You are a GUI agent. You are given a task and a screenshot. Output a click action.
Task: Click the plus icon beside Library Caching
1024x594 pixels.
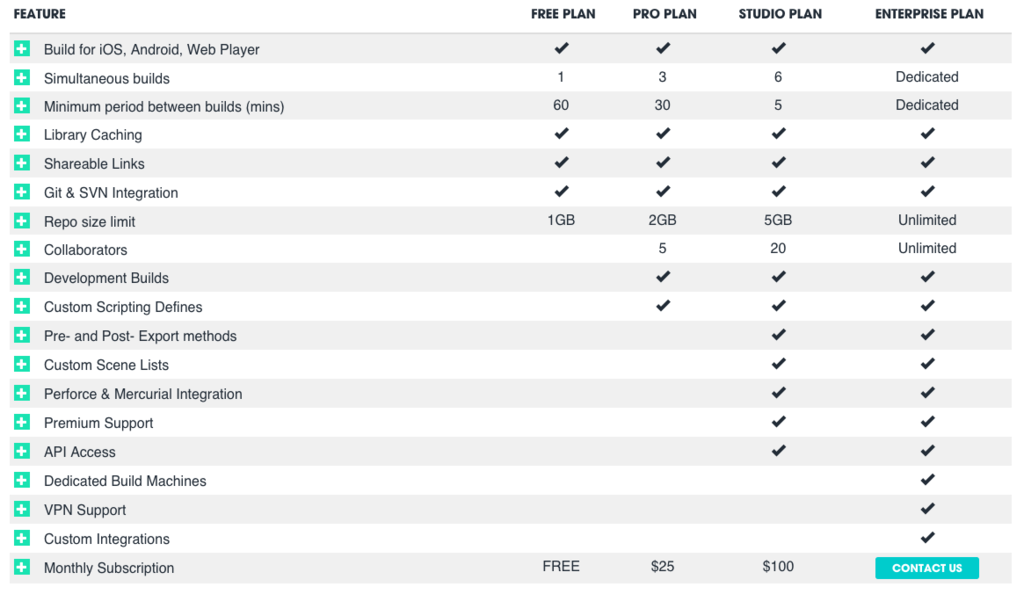point(22,134)
